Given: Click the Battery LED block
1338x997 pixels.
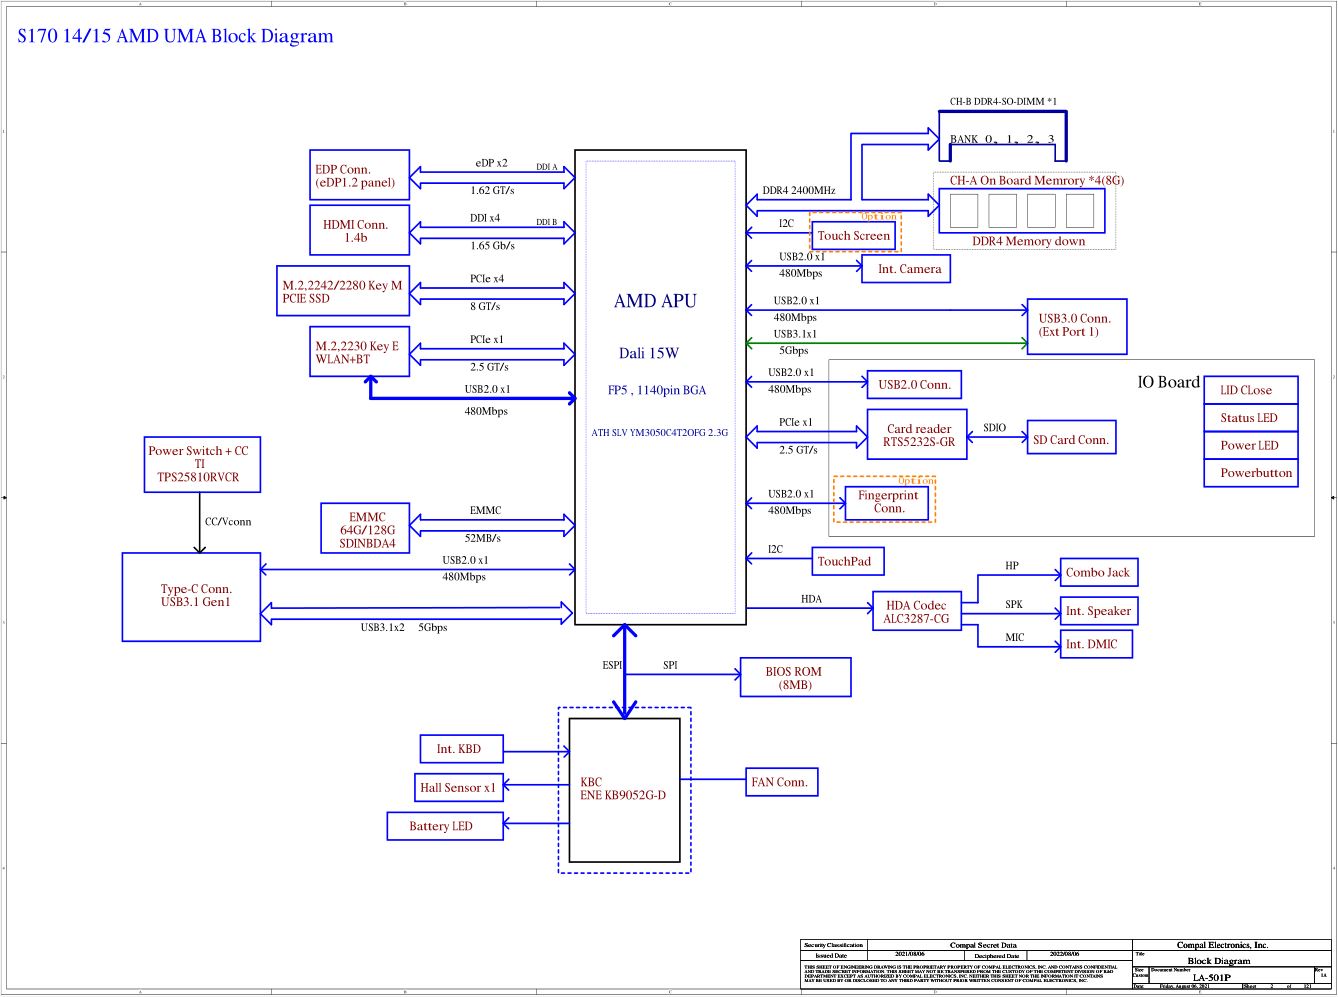Looking at the screenshot, I should tap(444, 826).
